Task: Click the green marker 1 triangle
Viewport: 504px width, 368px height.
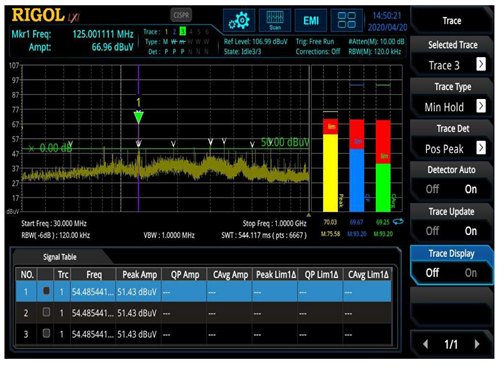Action: pos(139,117)
